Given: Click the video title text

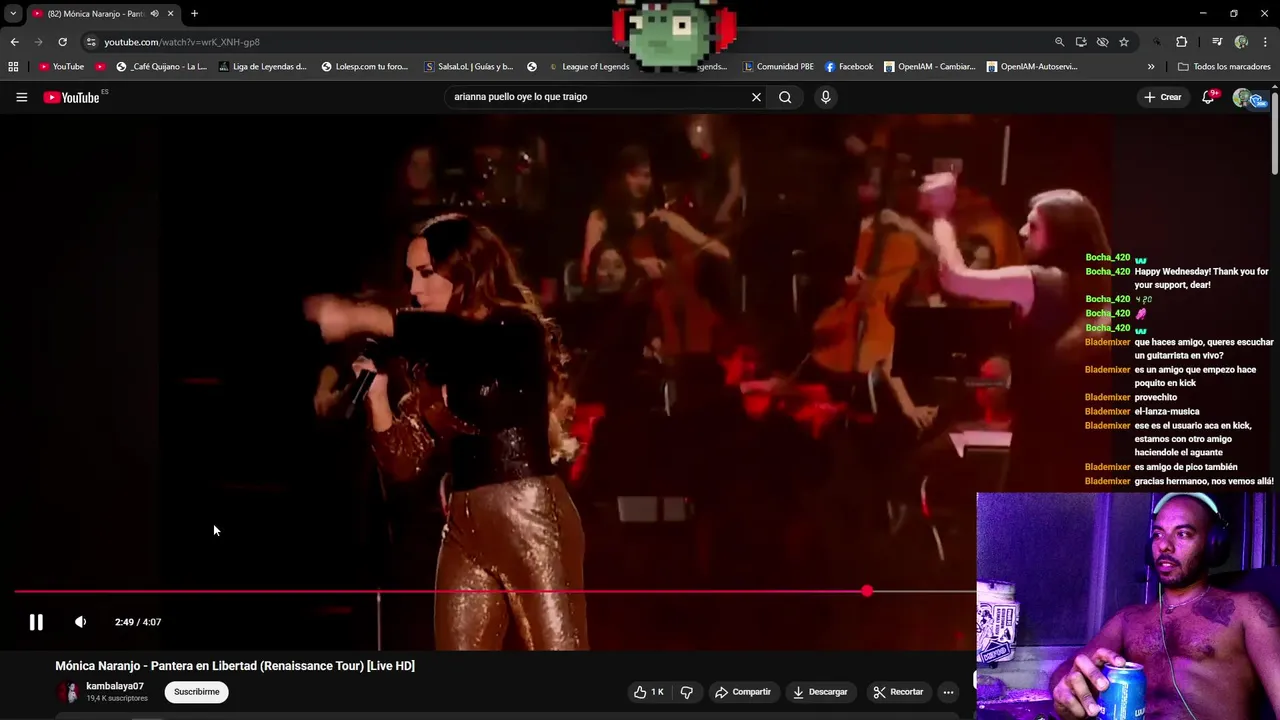Looking at the screenshot, I should [235, 666].
